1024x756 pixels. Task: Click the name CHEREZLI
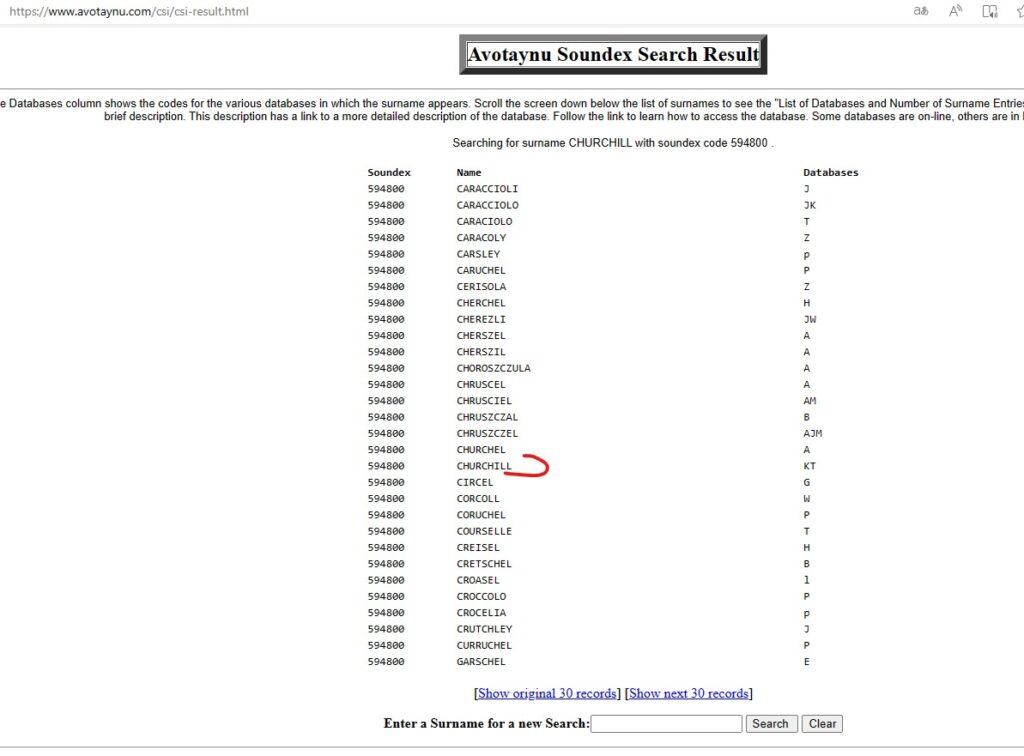click(x=481, y=319)
